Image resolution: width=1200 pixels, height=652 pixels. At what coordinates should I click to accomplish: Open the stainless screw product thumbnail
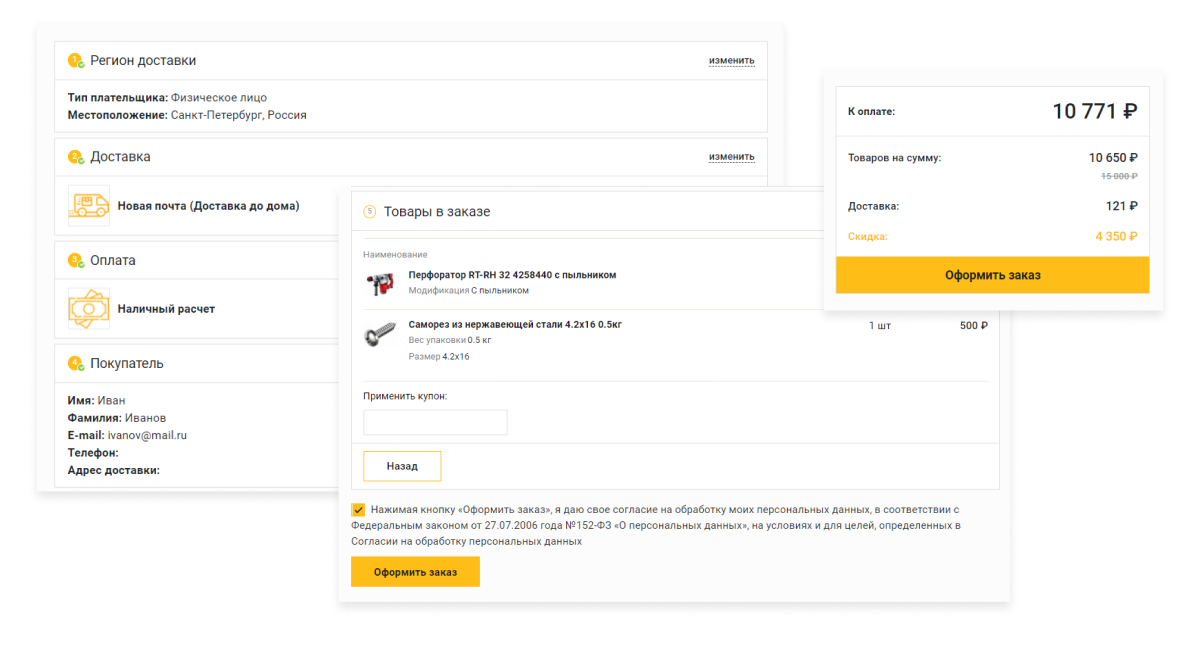(x=380, y=335)
